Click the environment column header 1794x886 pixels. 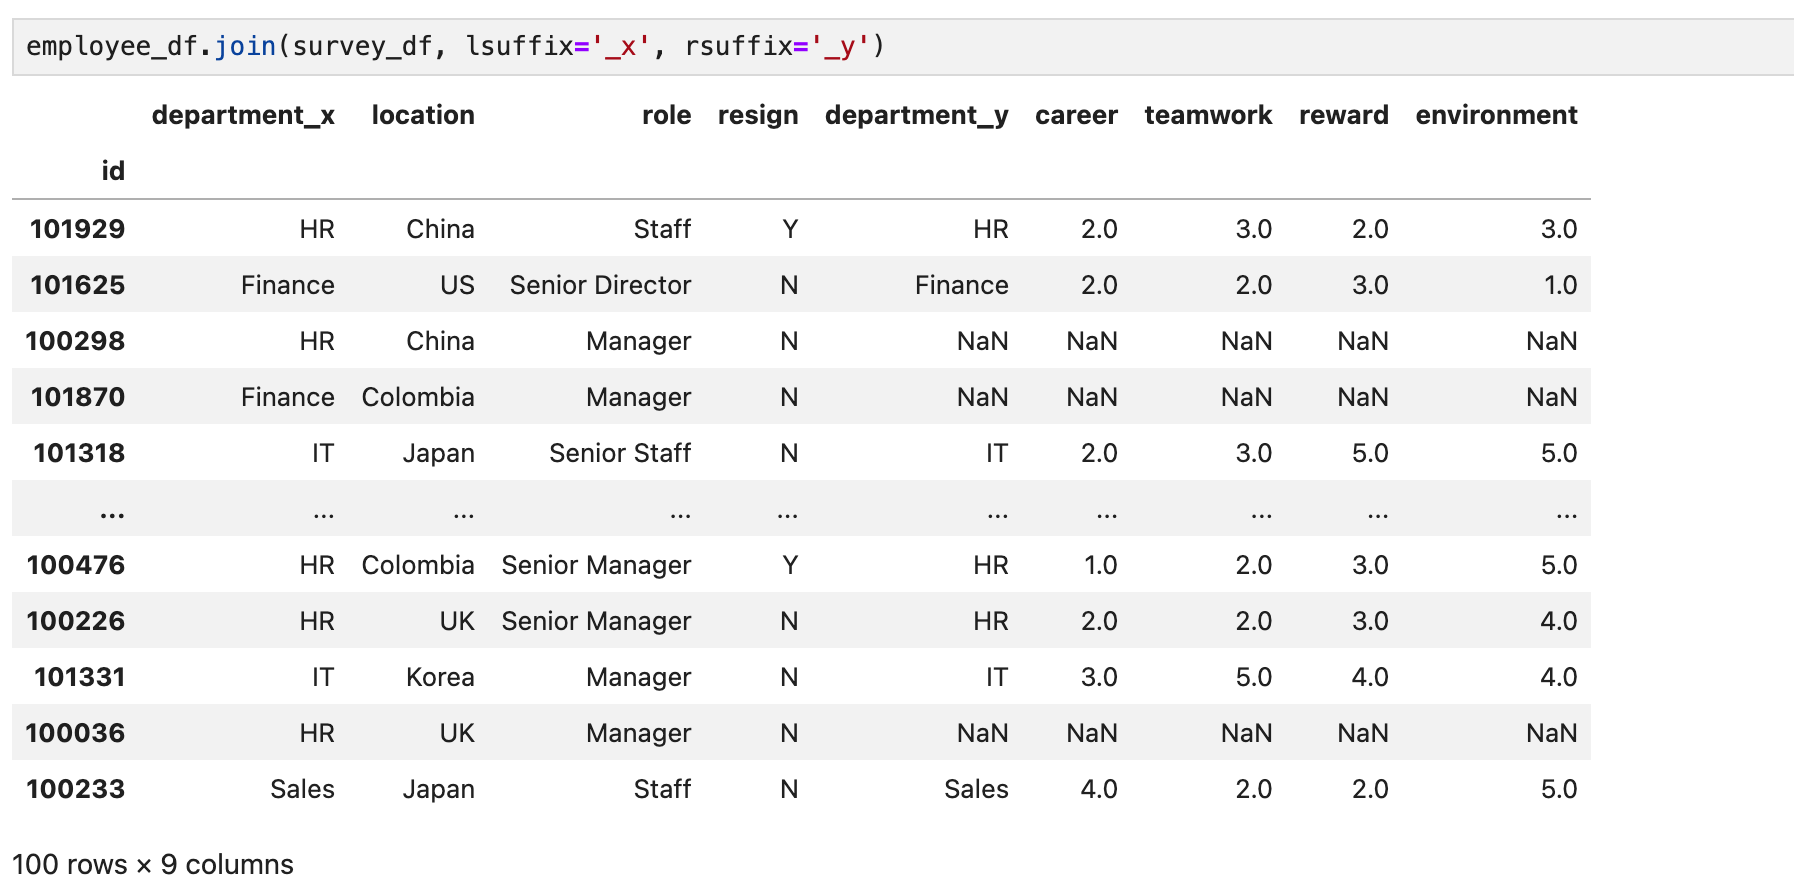[1496, 115]
